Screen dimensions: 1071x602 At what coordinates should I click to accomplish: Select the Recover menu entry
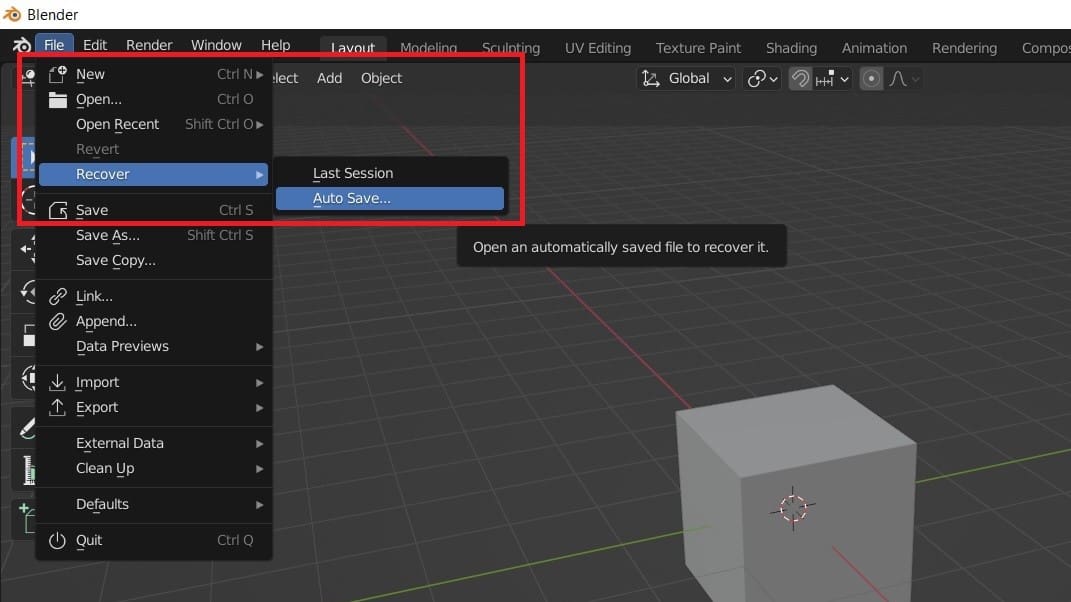154,174
